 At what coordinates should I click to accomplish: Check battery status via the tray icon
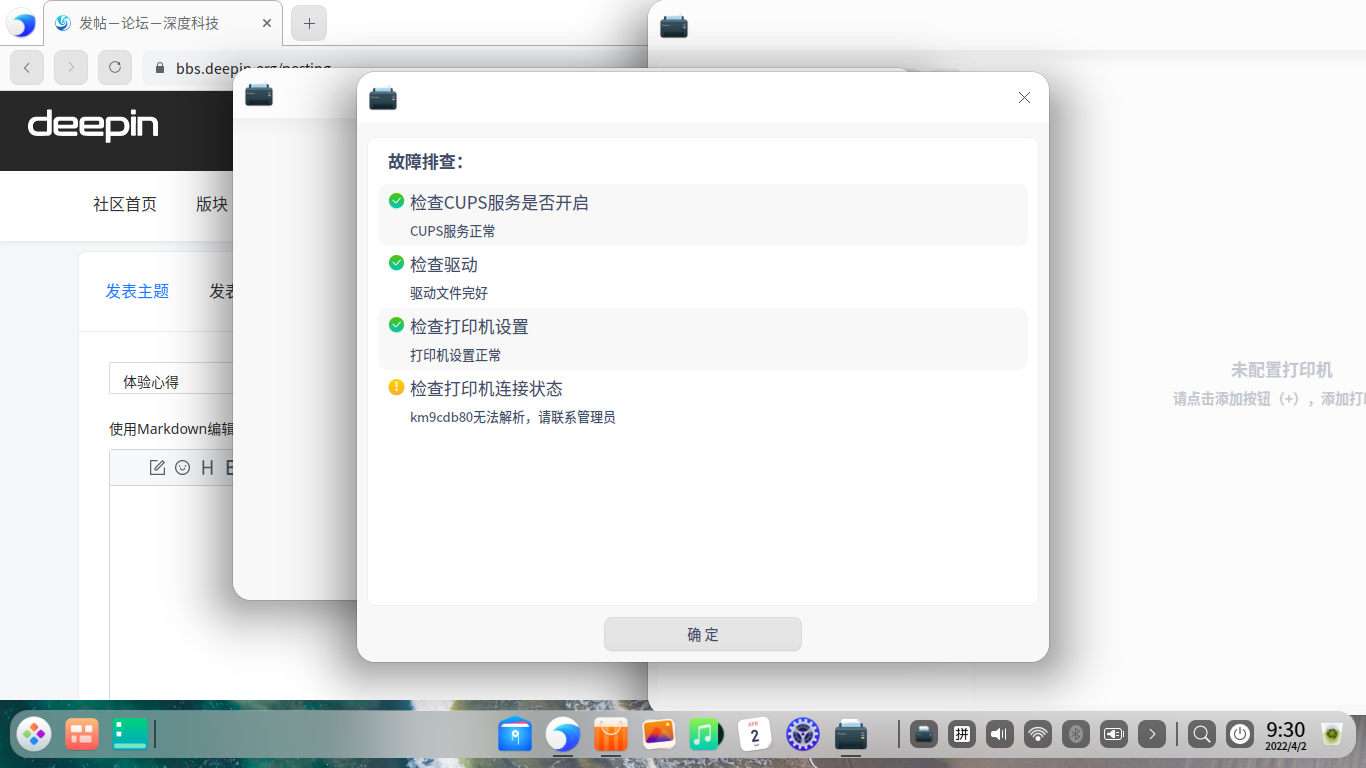(1114, 733)
